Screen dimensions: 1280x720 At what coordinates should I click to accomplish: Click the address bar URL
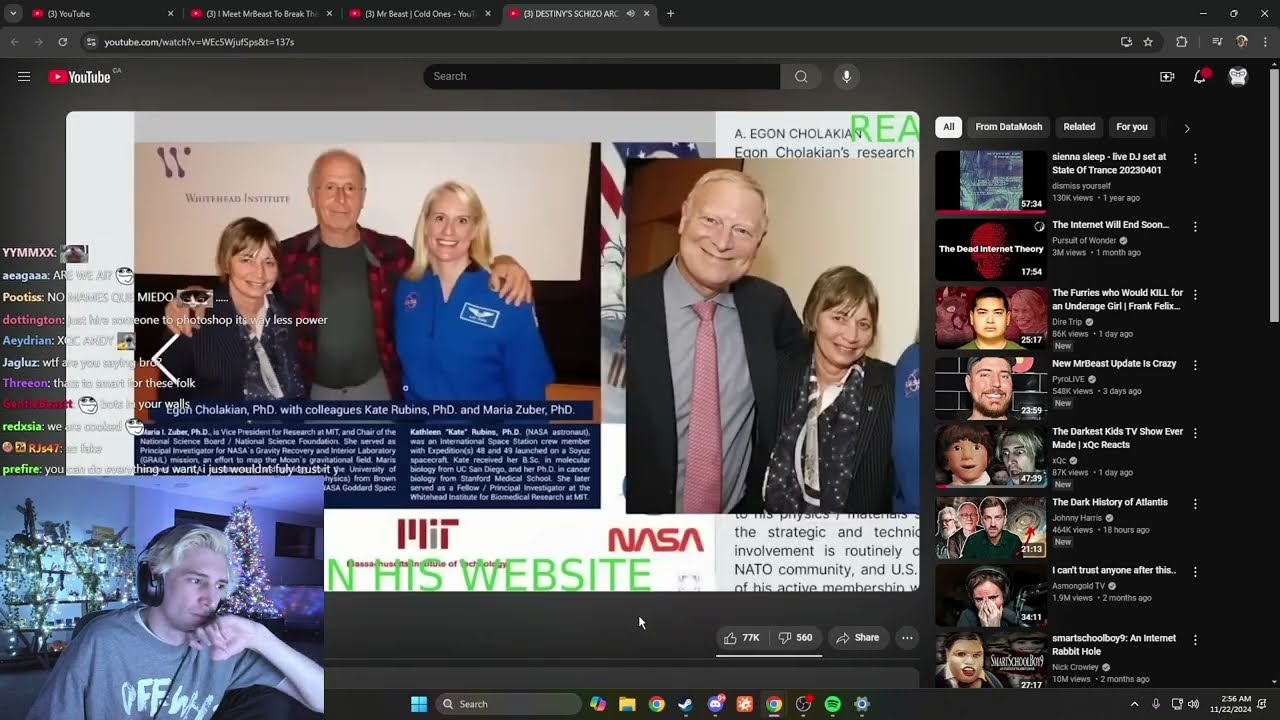click(x=199, y=42)
